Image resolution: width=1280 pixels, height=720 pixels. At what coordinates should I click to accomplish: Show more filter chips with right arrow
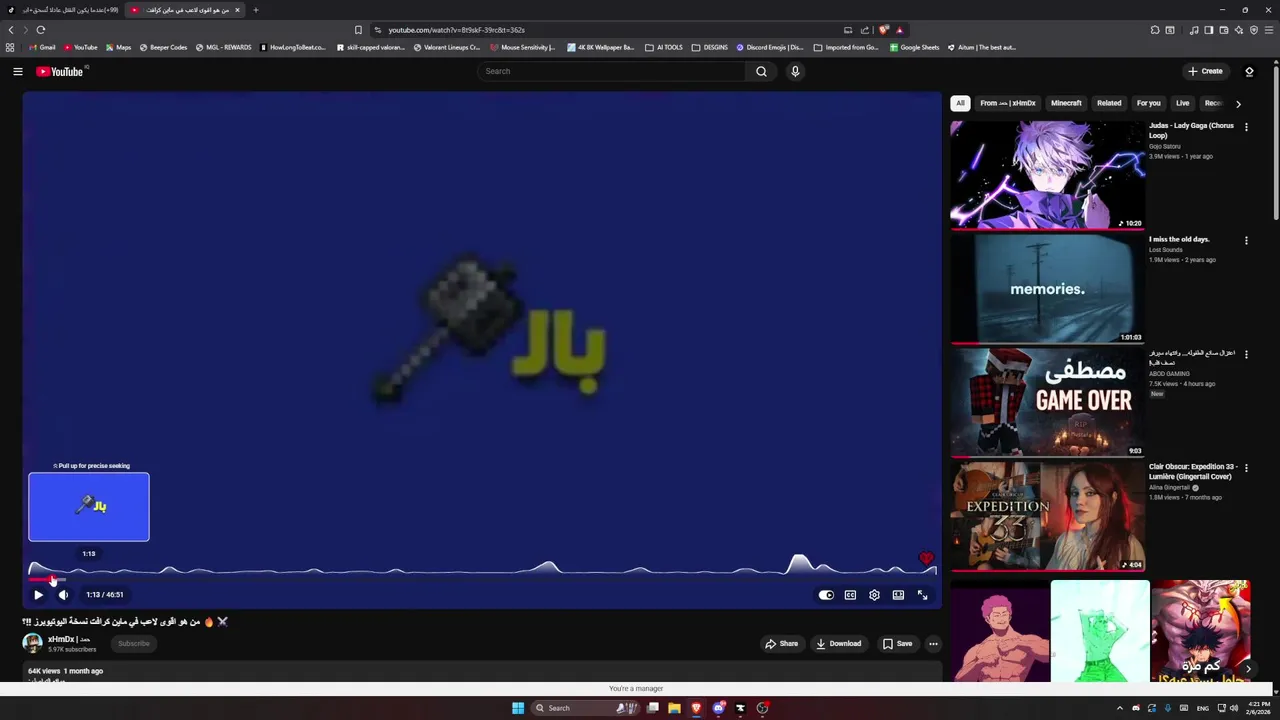(x=1238, y=103)
